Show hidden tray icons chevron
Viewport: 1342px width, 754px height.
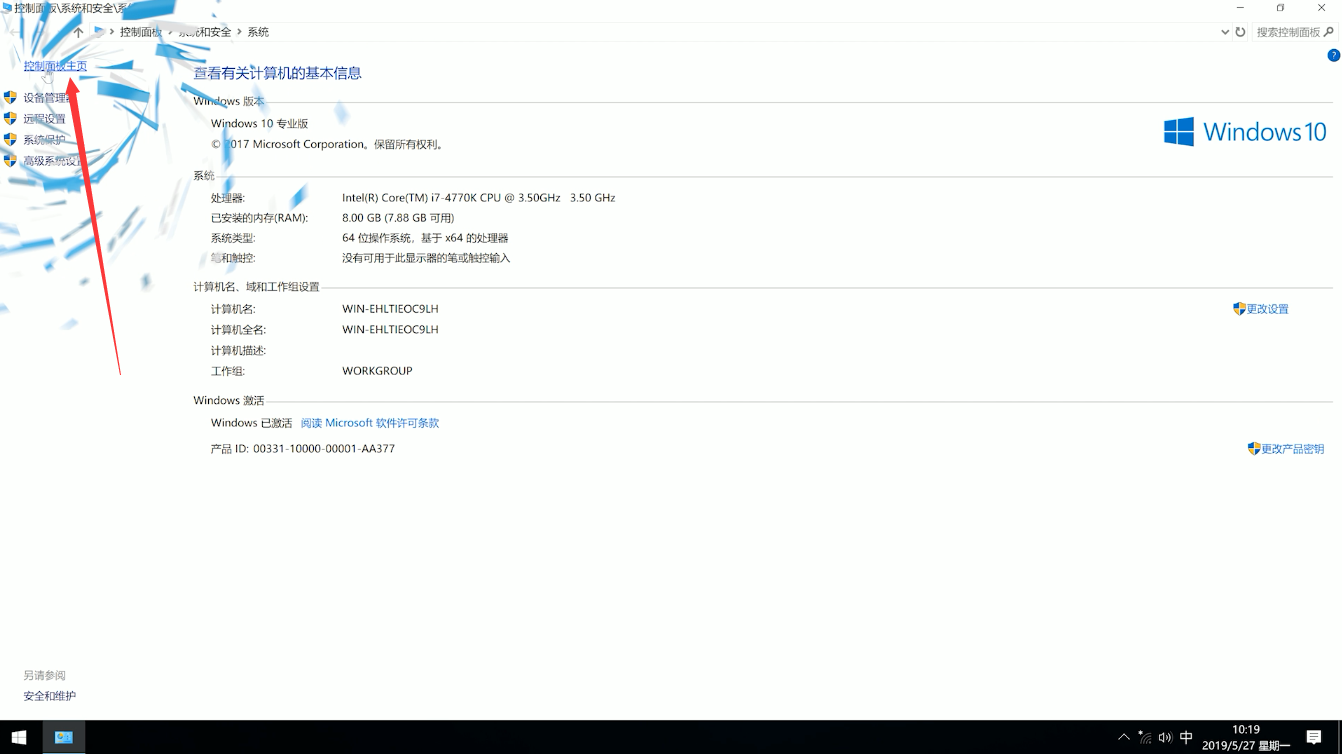pyautogui.click(x=1124, y=738)
